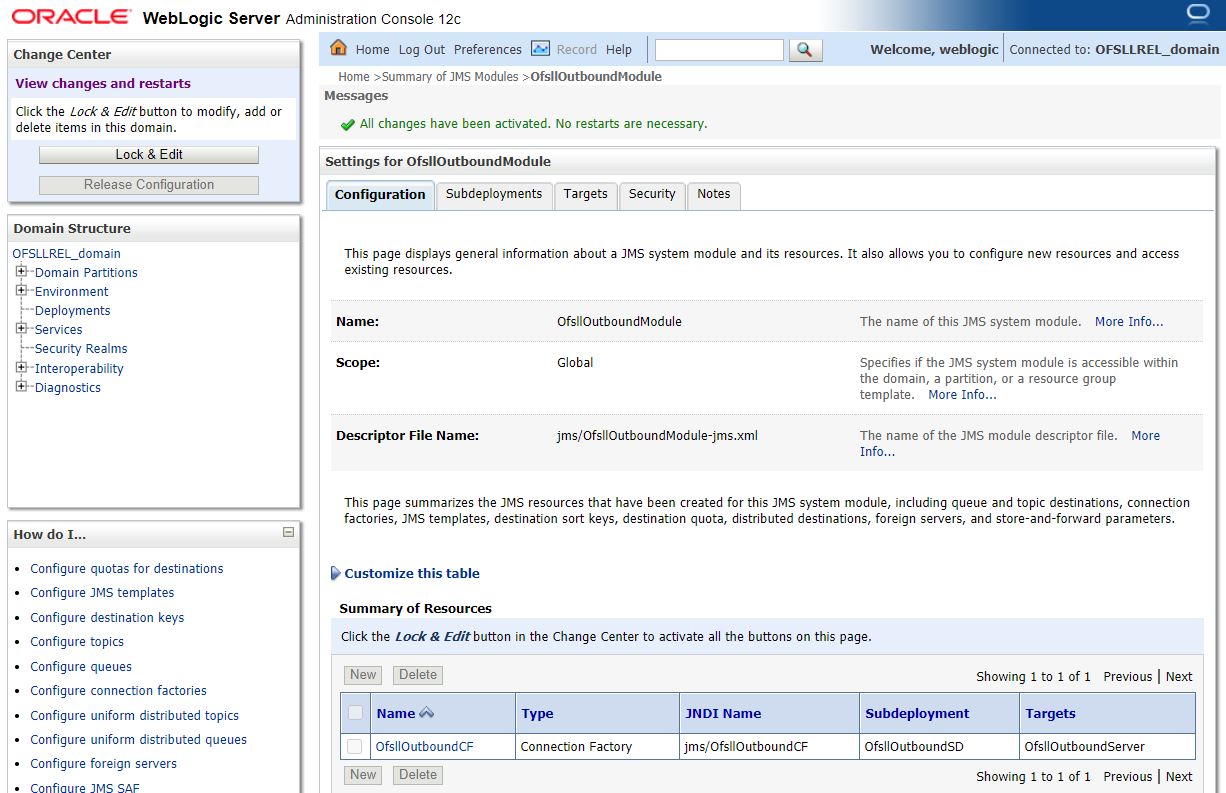This screenshot has width=1226, height=793.
Task: Open the Security tab
Action: (x=652, y=194)
